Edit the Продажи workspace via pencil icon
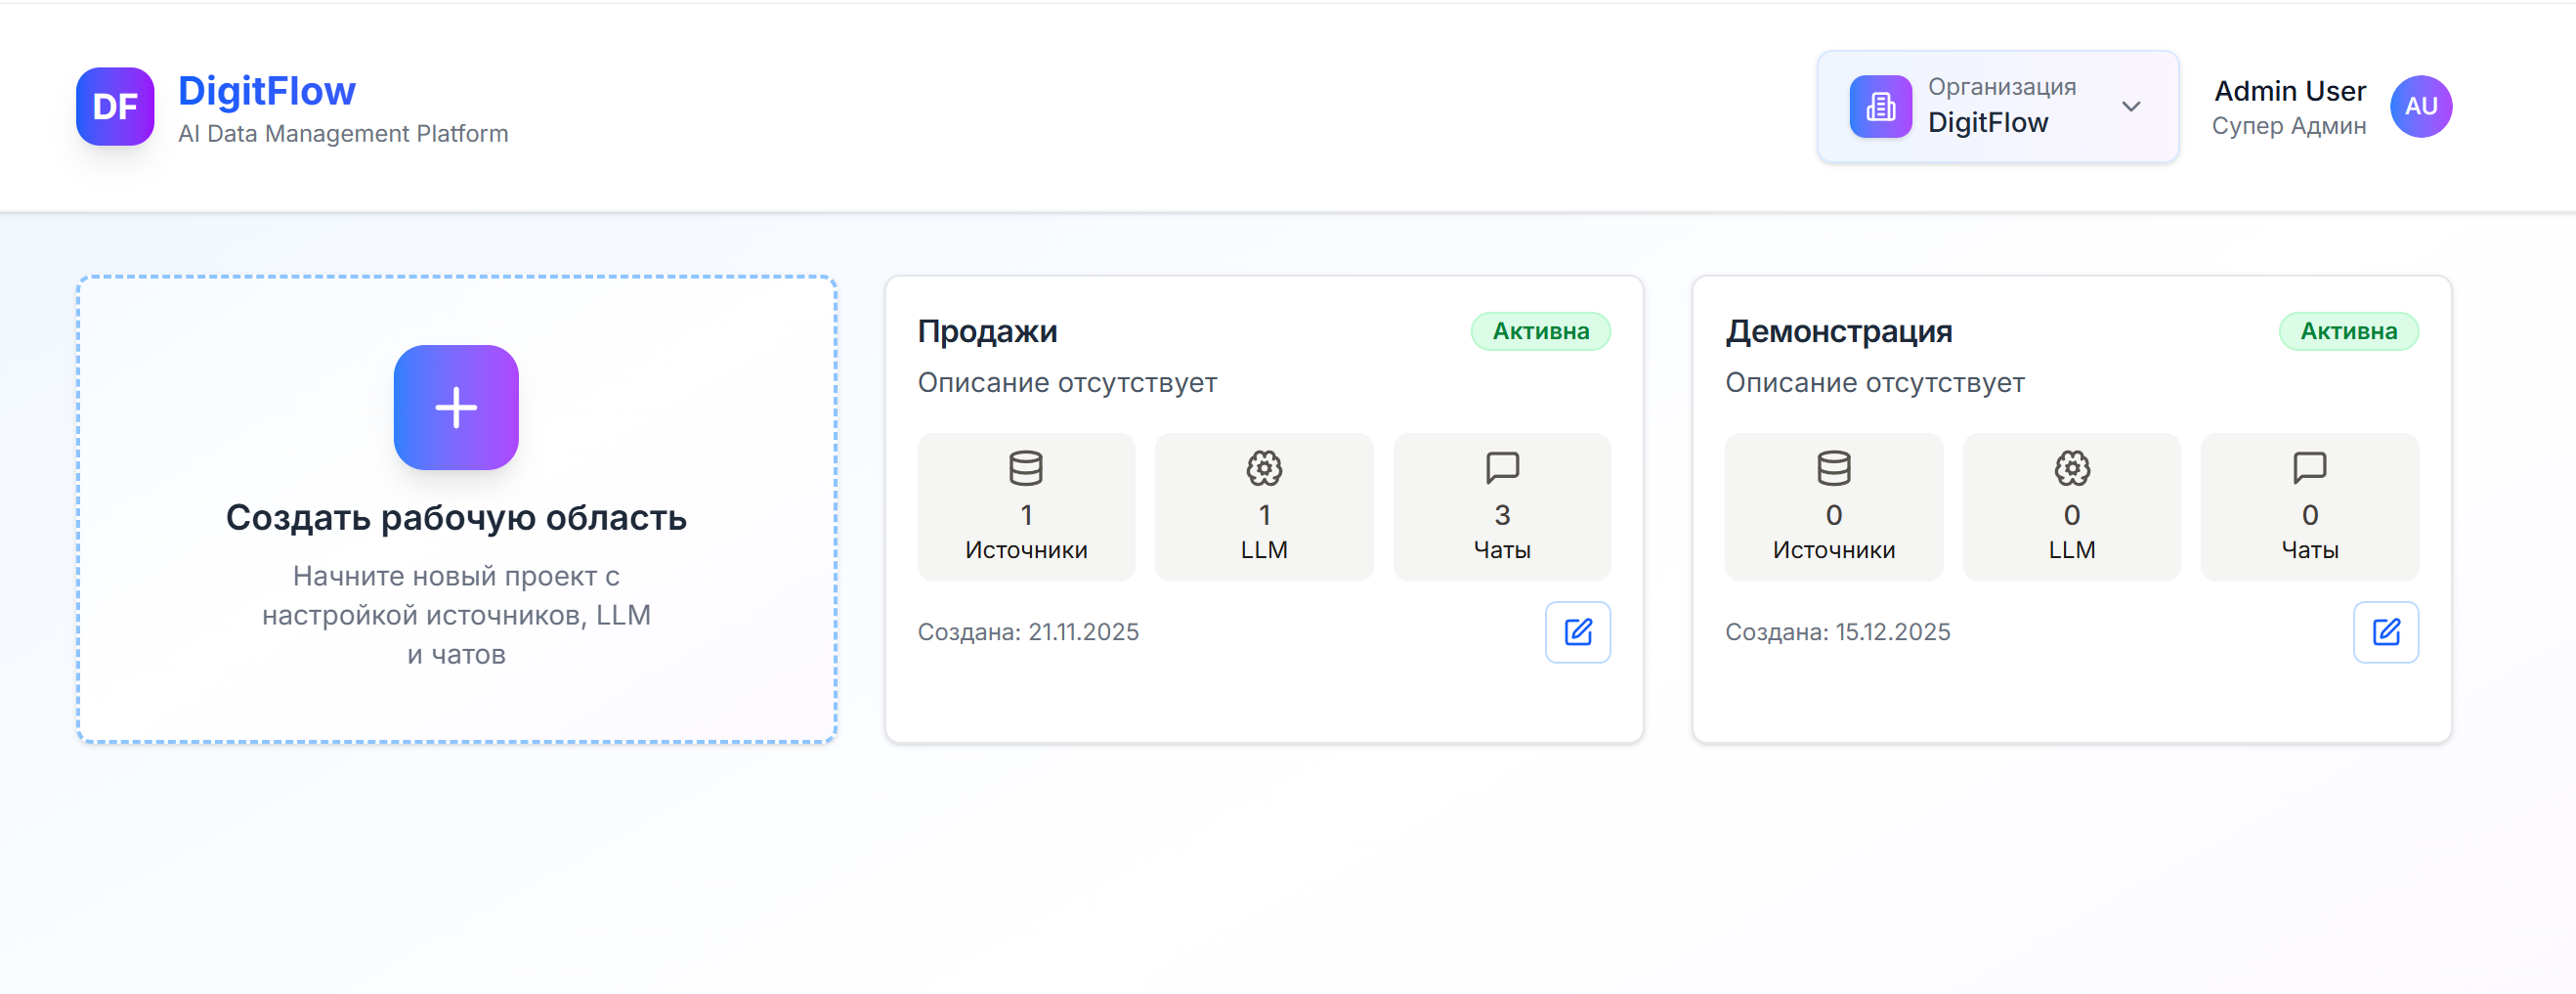The width and height of the screenshot is (2576, 994). click(x=1577, y=631)
